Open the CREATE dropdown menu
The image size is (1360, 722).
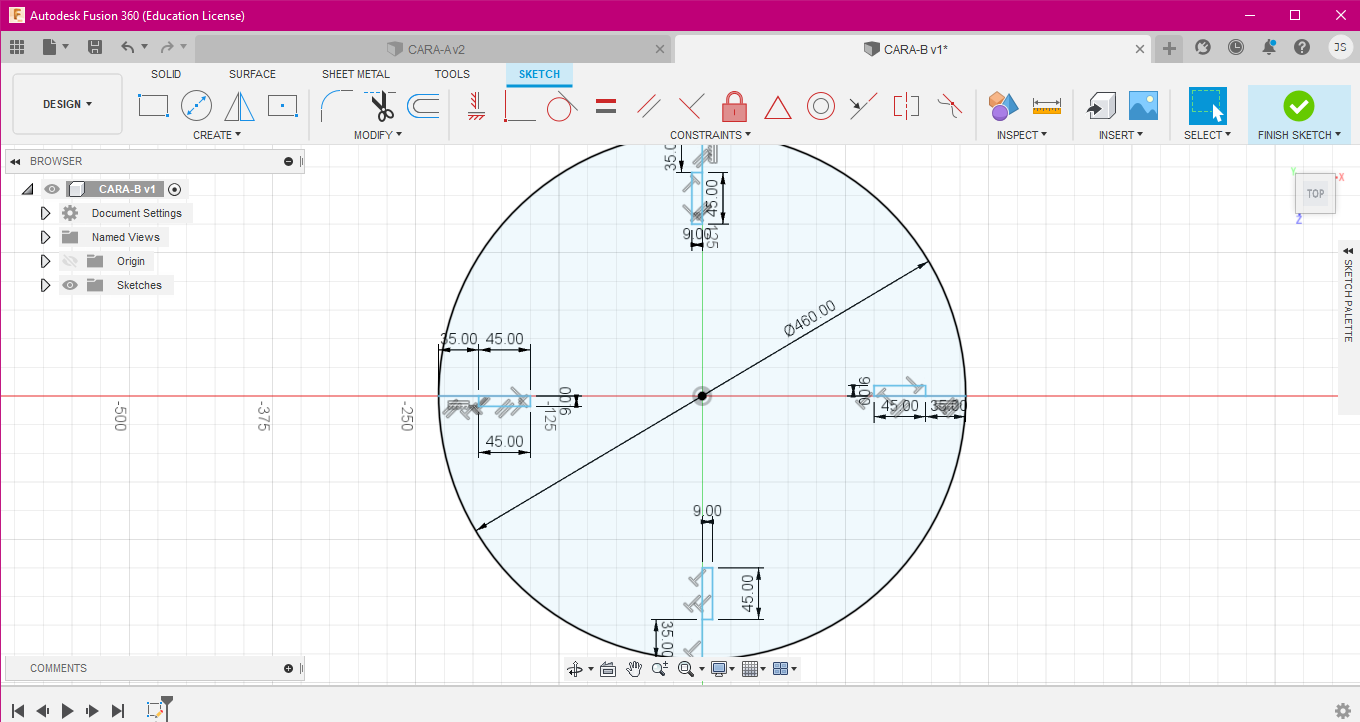click(x=217, y=135)
